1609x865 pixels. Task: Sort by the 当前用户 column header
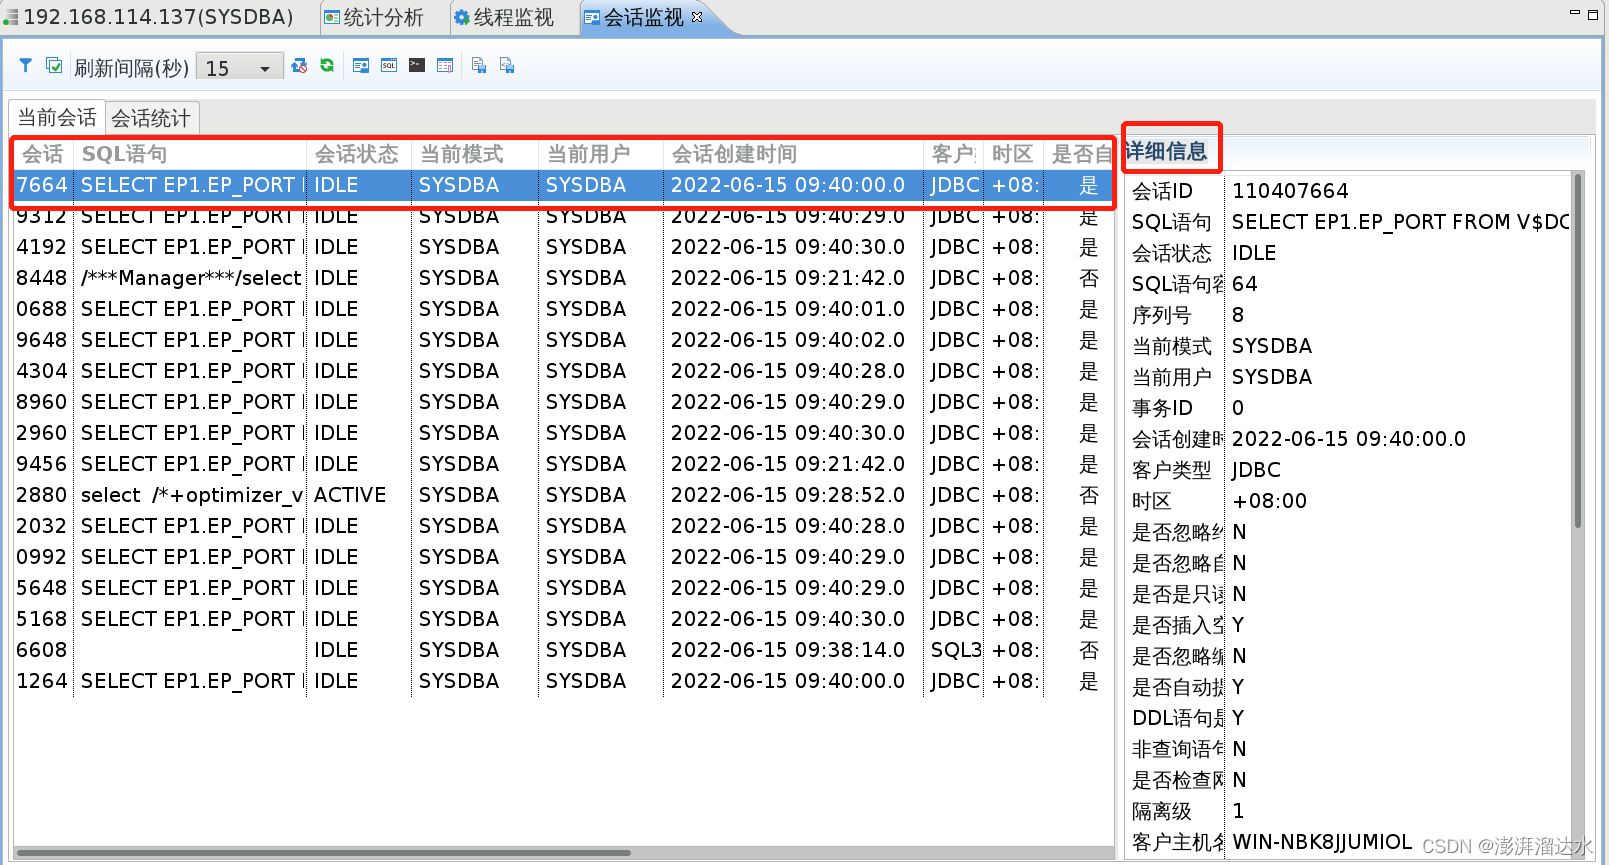[601, 154]
